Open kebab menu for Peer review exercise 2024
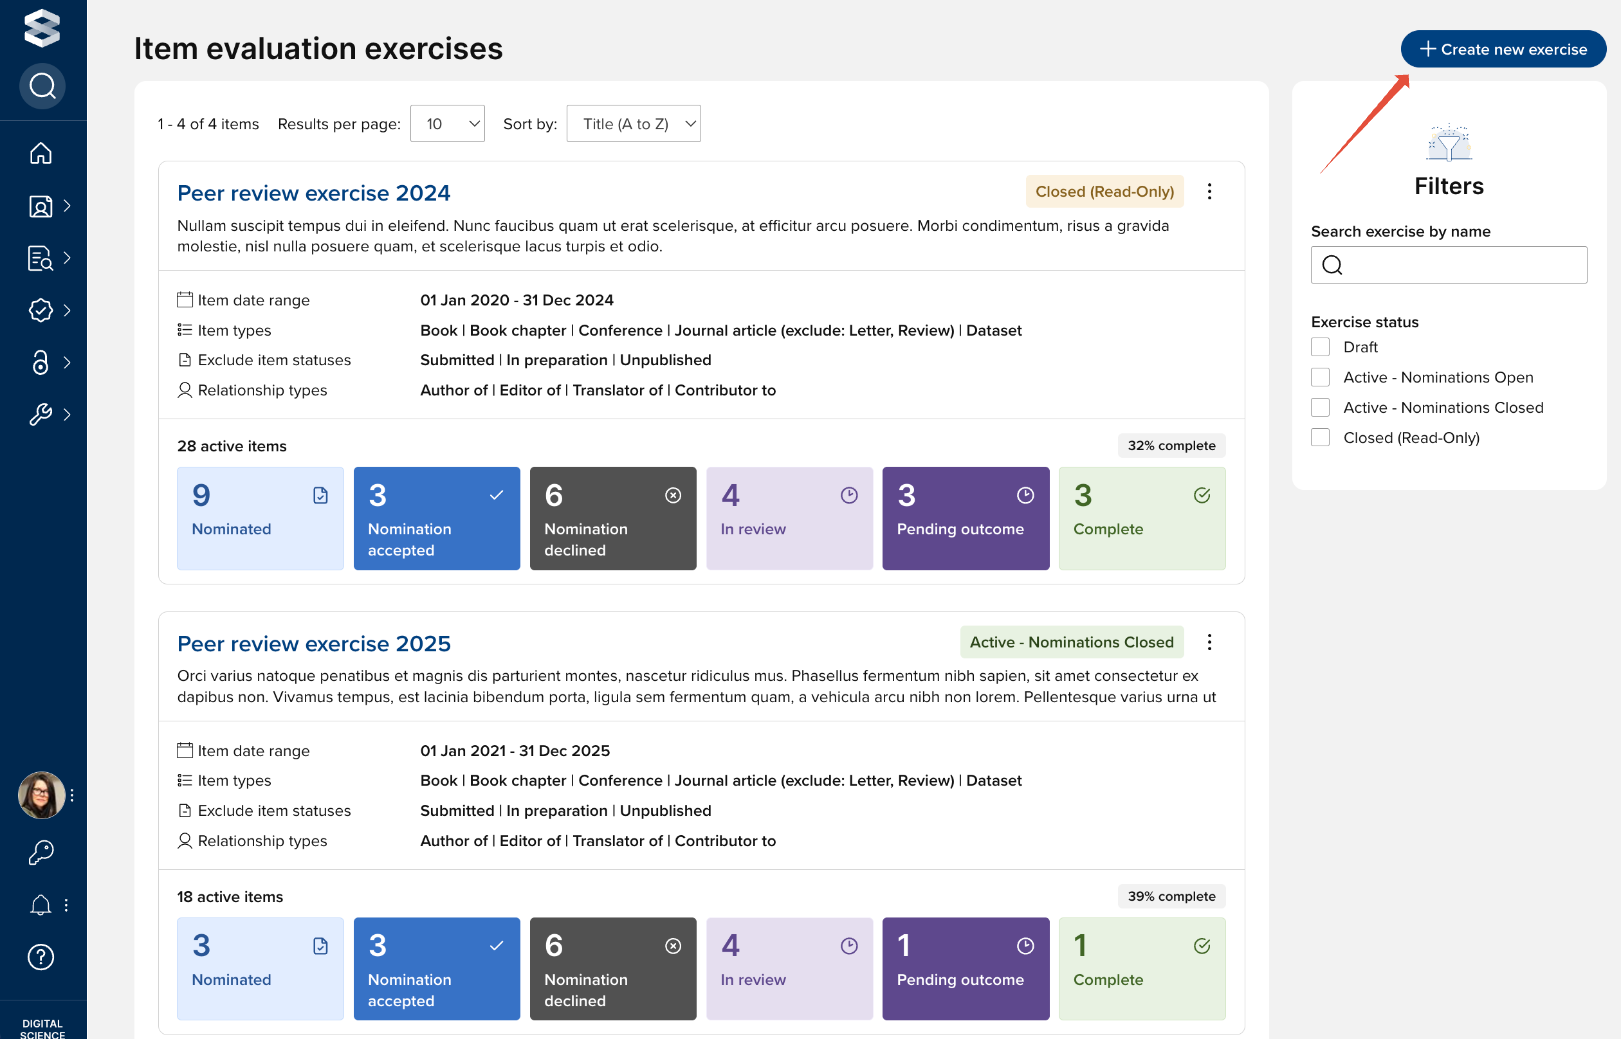Image resolution: width=1621 pixels, height=1039 pixels. [x=1209, y=191]
